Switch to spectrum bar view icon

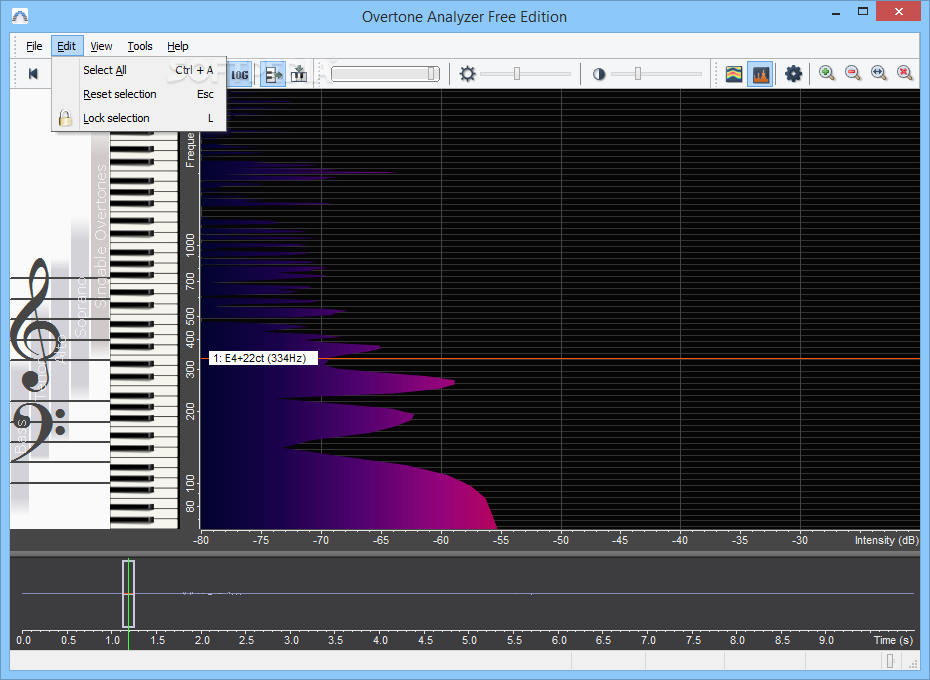(x=760, y=74)
